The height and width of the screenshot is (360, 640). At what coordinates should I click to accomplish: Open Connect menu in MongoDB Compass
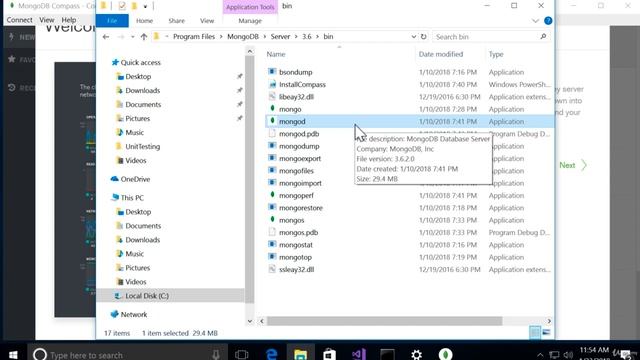19,20
